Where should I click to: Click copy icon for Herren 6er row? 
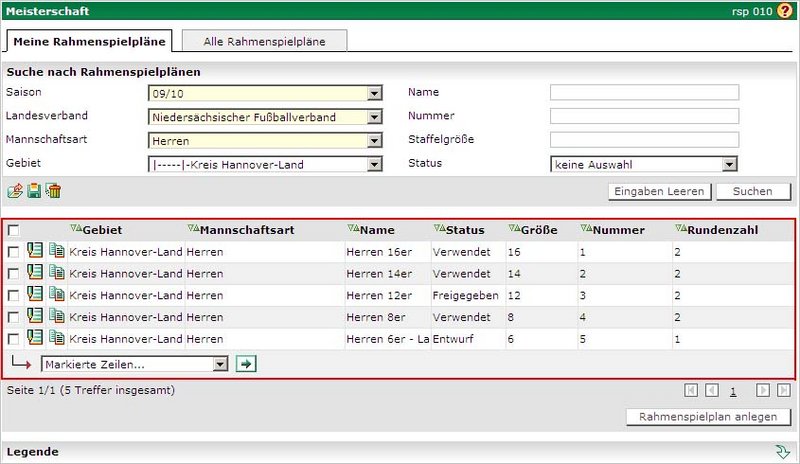pos(56,338)
